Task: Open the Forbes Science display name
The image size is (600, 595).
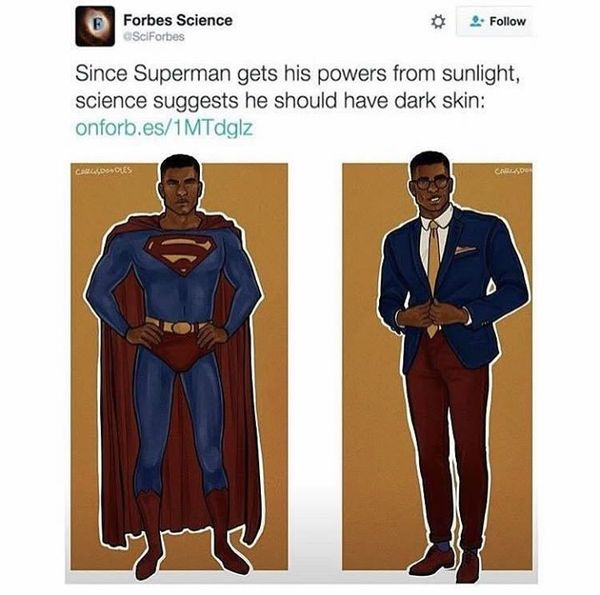Action: (178, 20)
